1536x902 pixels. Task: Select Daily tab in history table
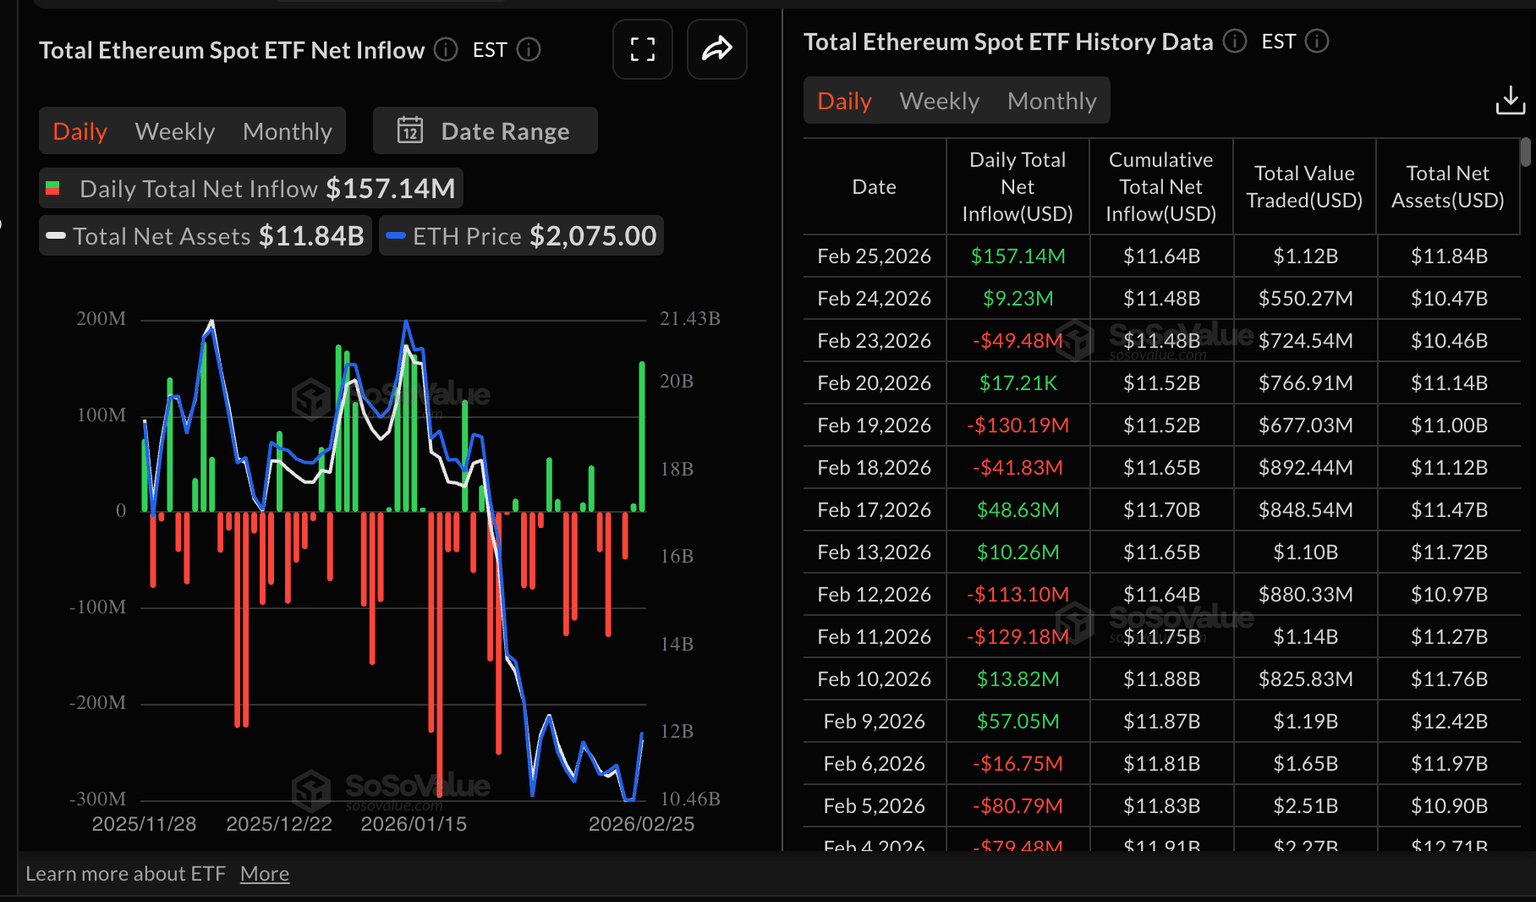click(x=844, y=101)
